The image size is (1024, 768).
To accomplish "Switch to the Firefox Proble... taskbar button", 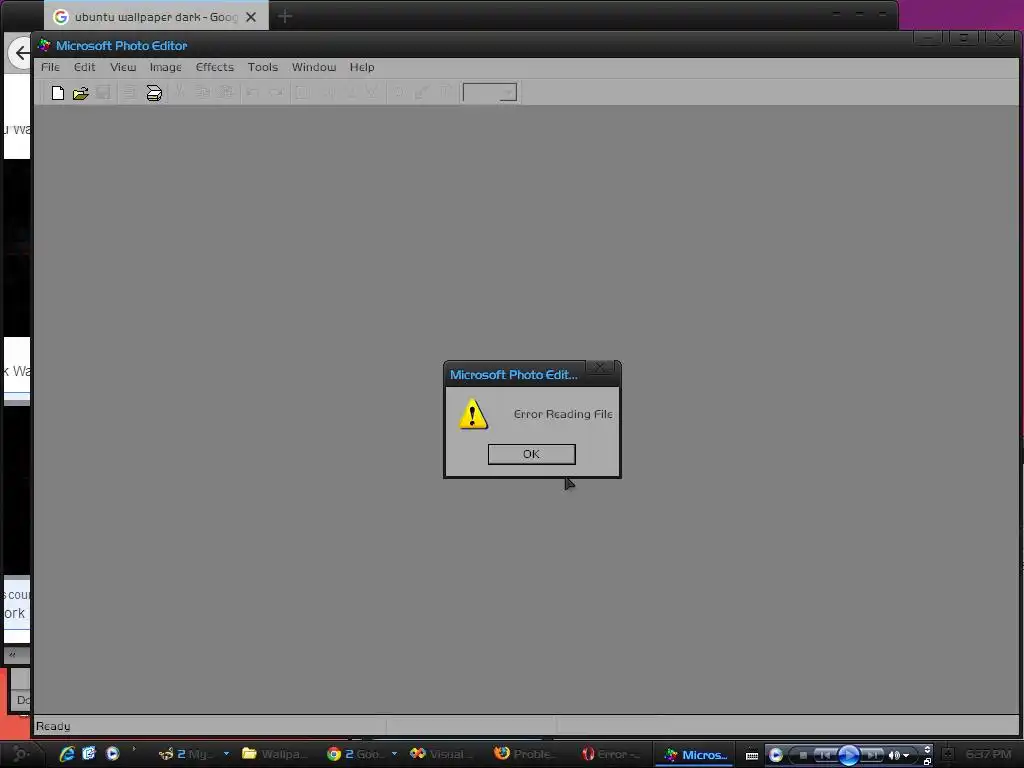I will [524, 754].
